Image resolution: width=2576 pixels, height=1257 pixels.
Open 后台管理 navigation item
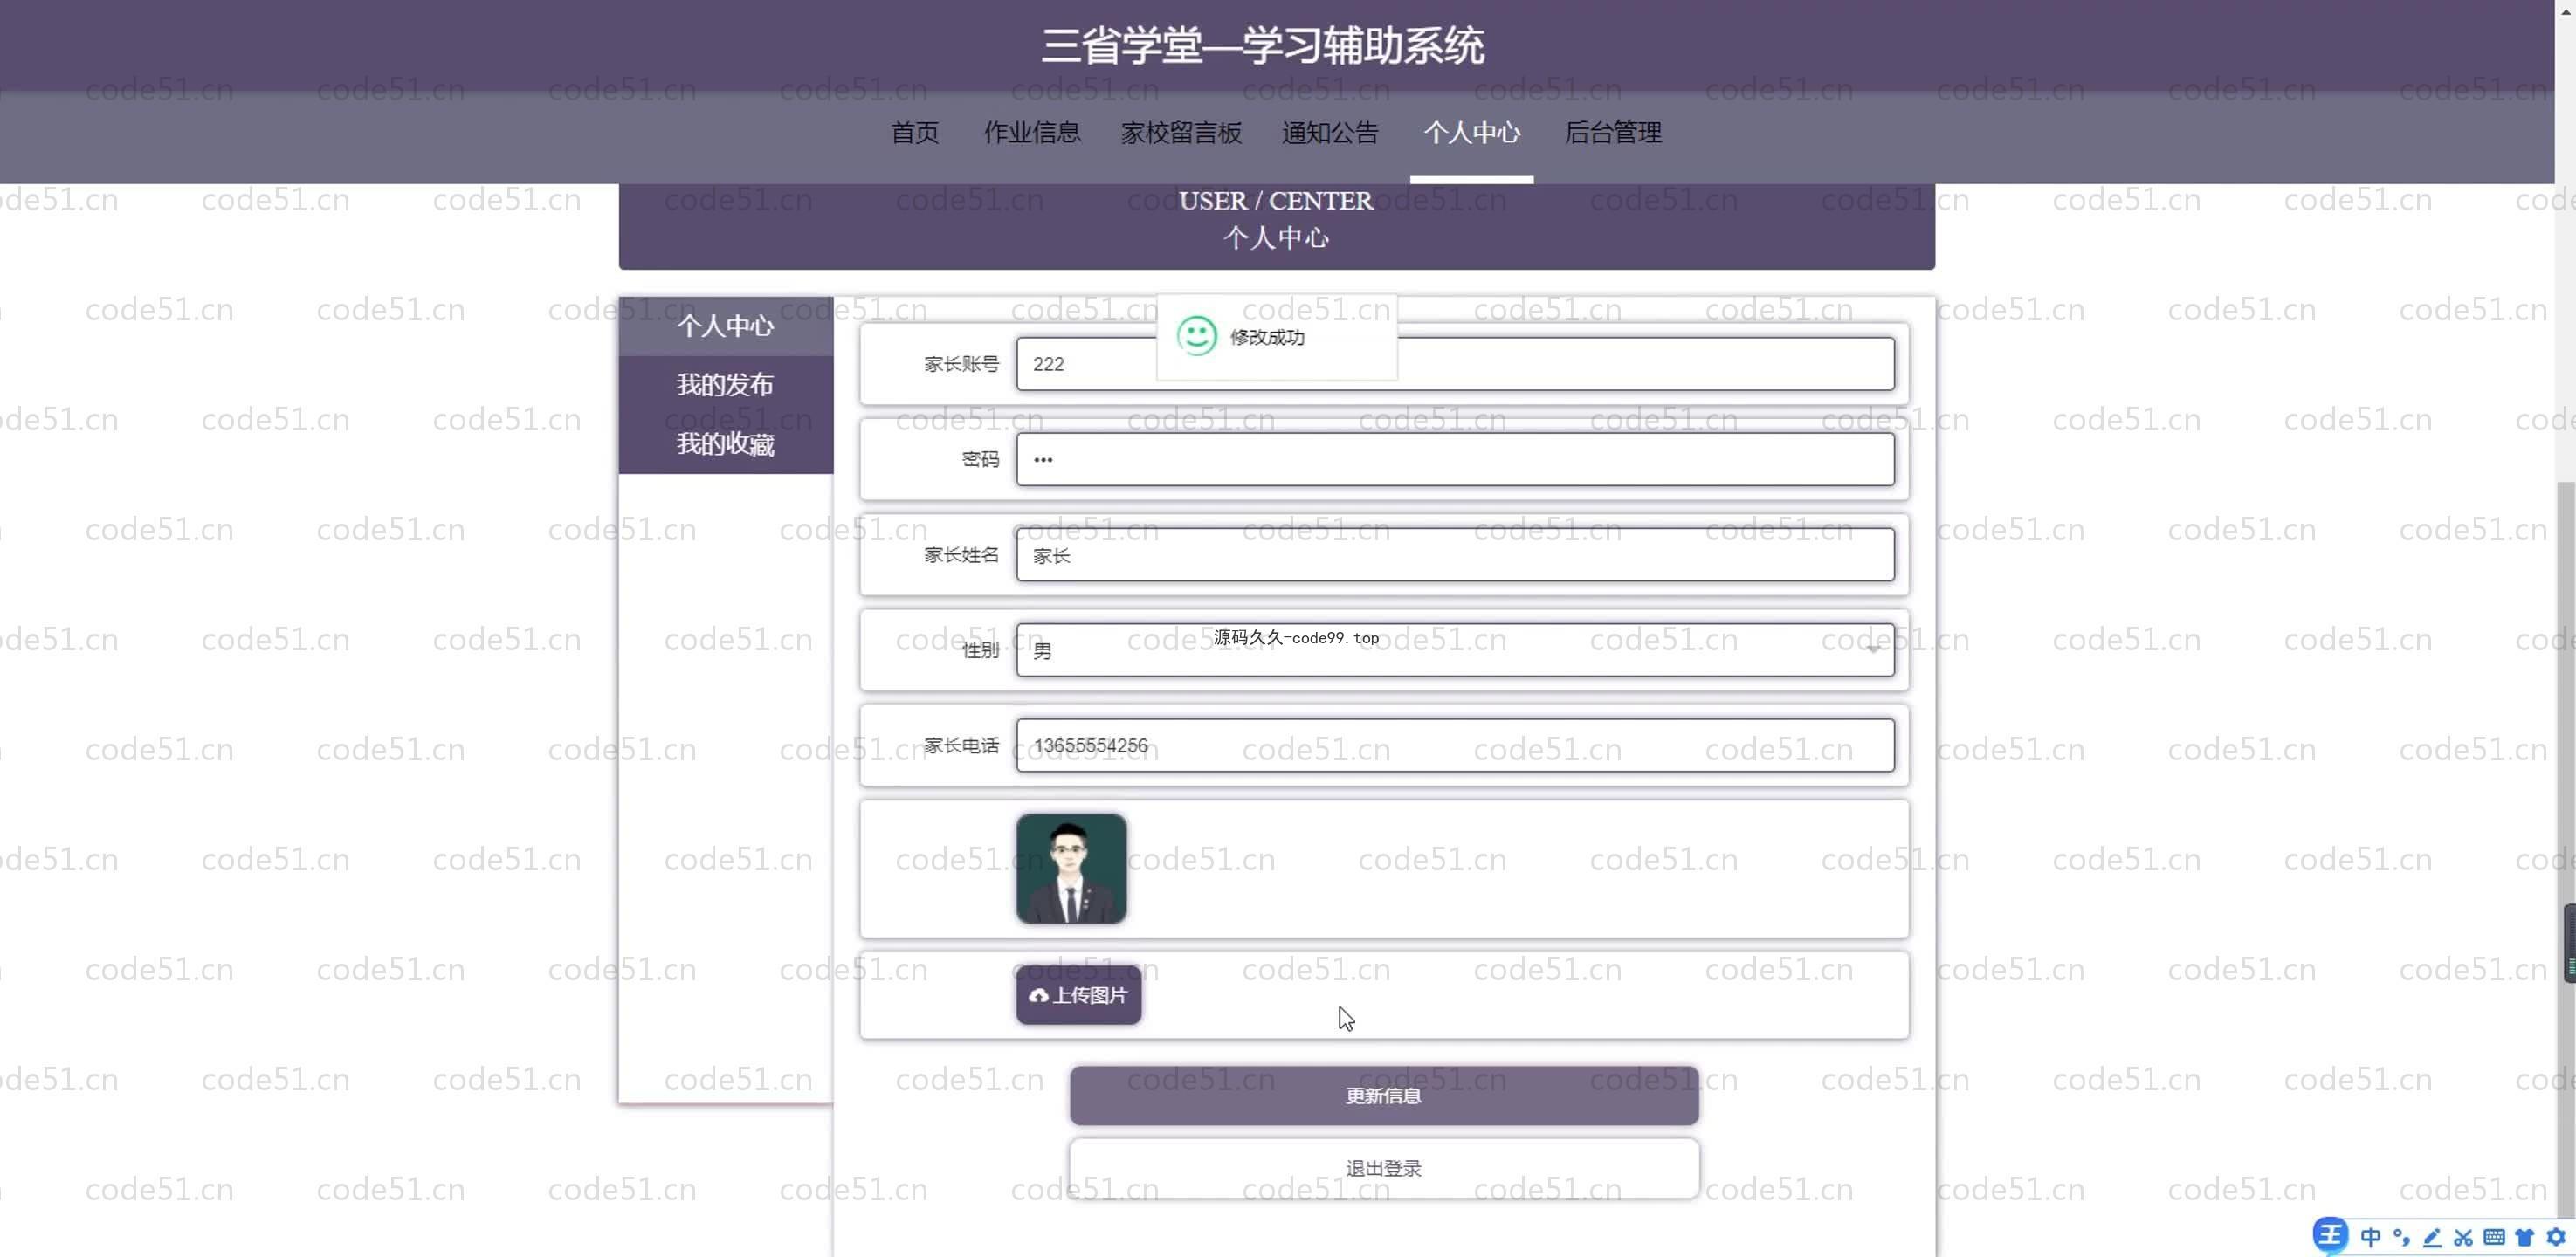(1612, 132)
